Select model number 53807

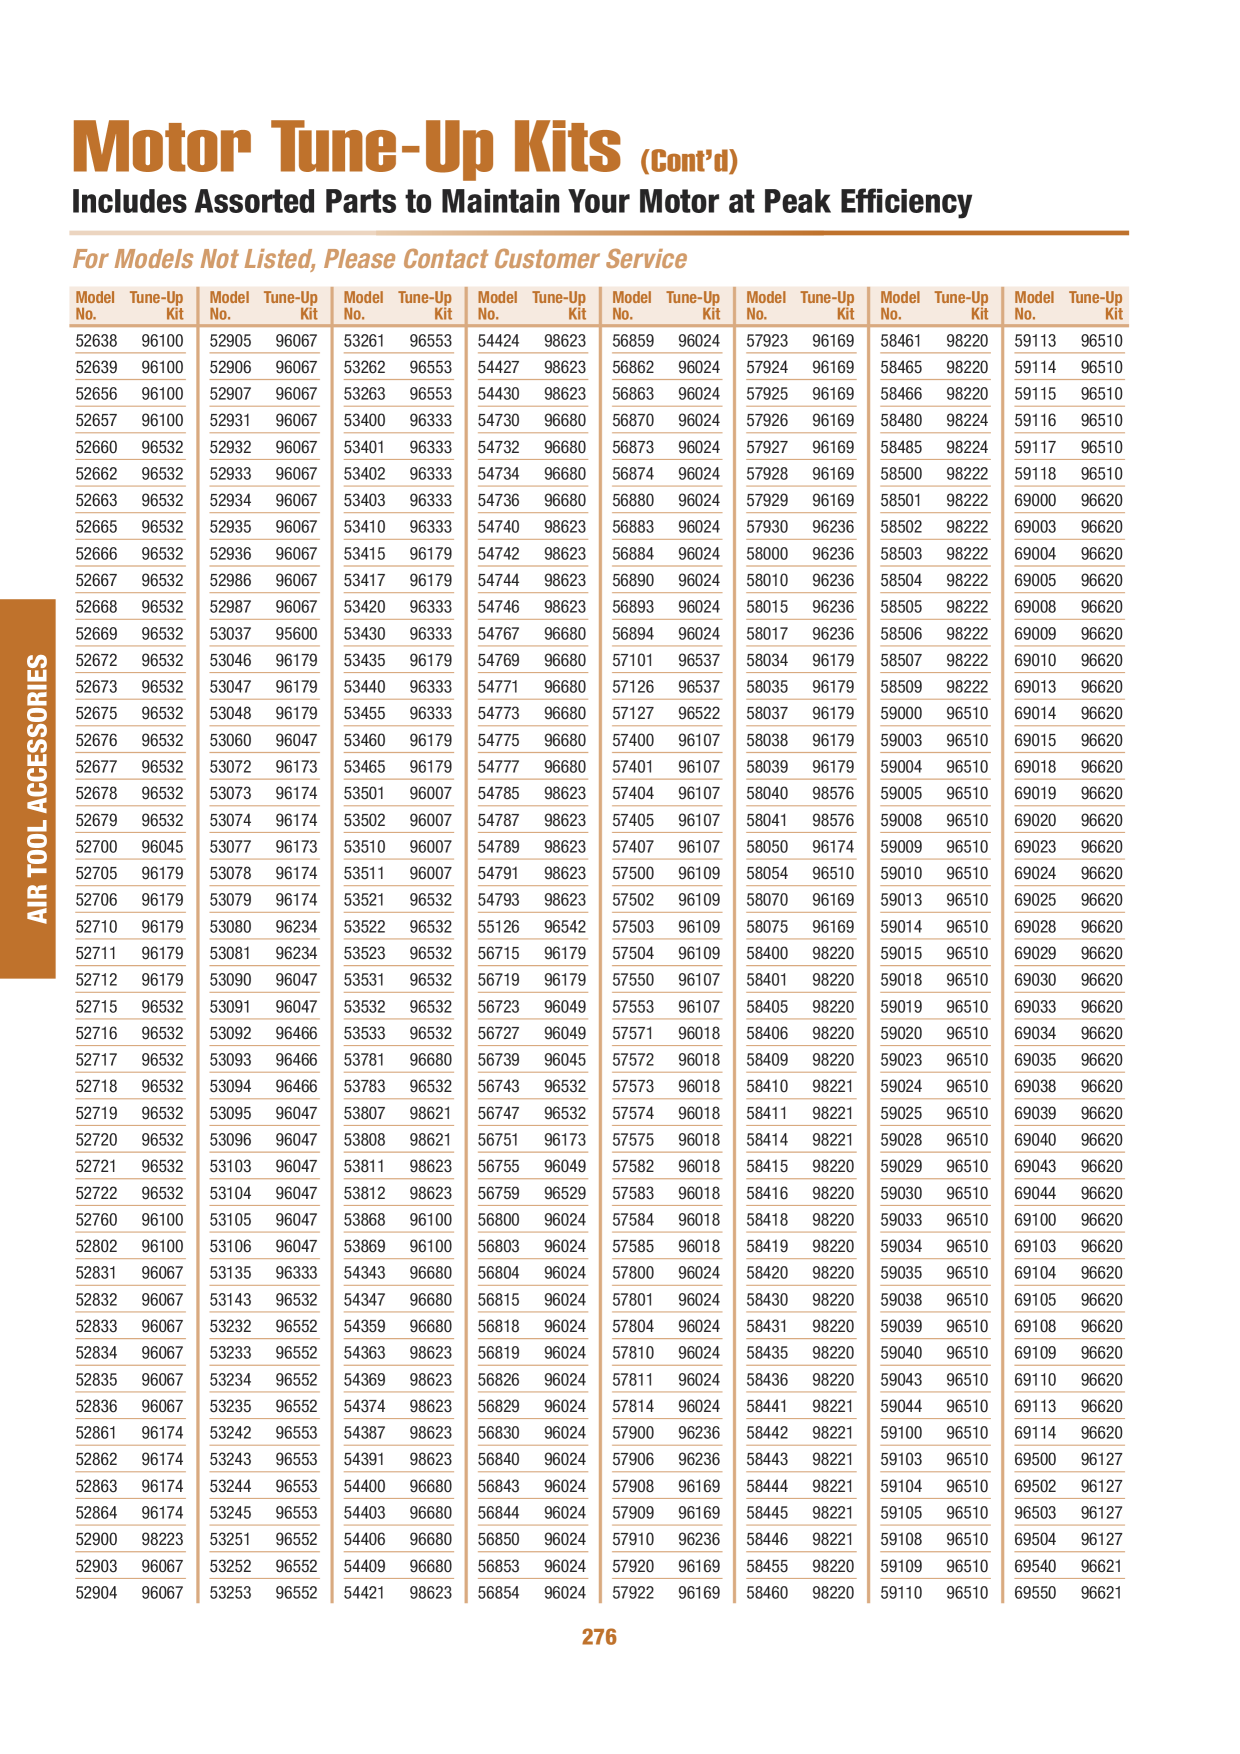tap(364, 1113)
